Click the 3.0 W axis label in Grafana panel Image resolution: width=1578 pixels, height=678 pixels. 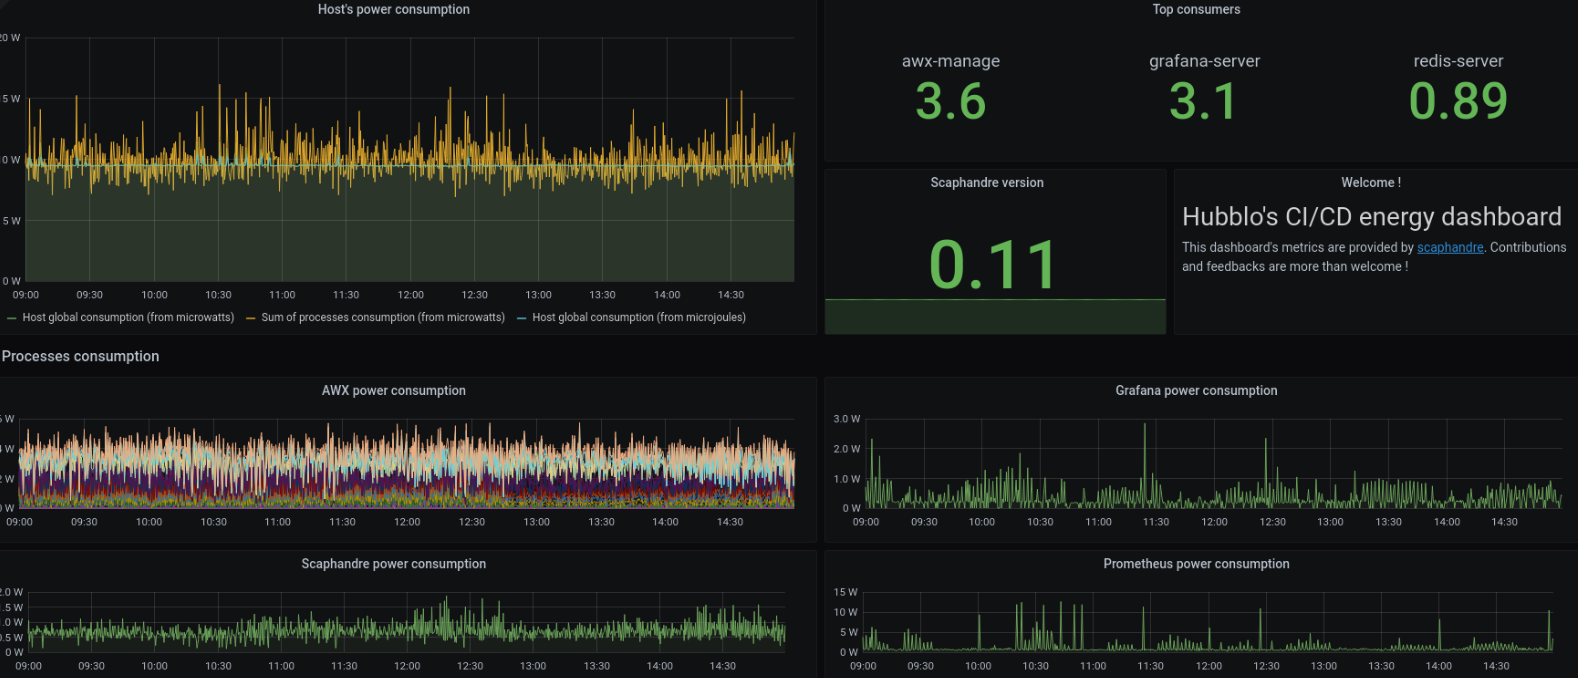tap(847, 419)
